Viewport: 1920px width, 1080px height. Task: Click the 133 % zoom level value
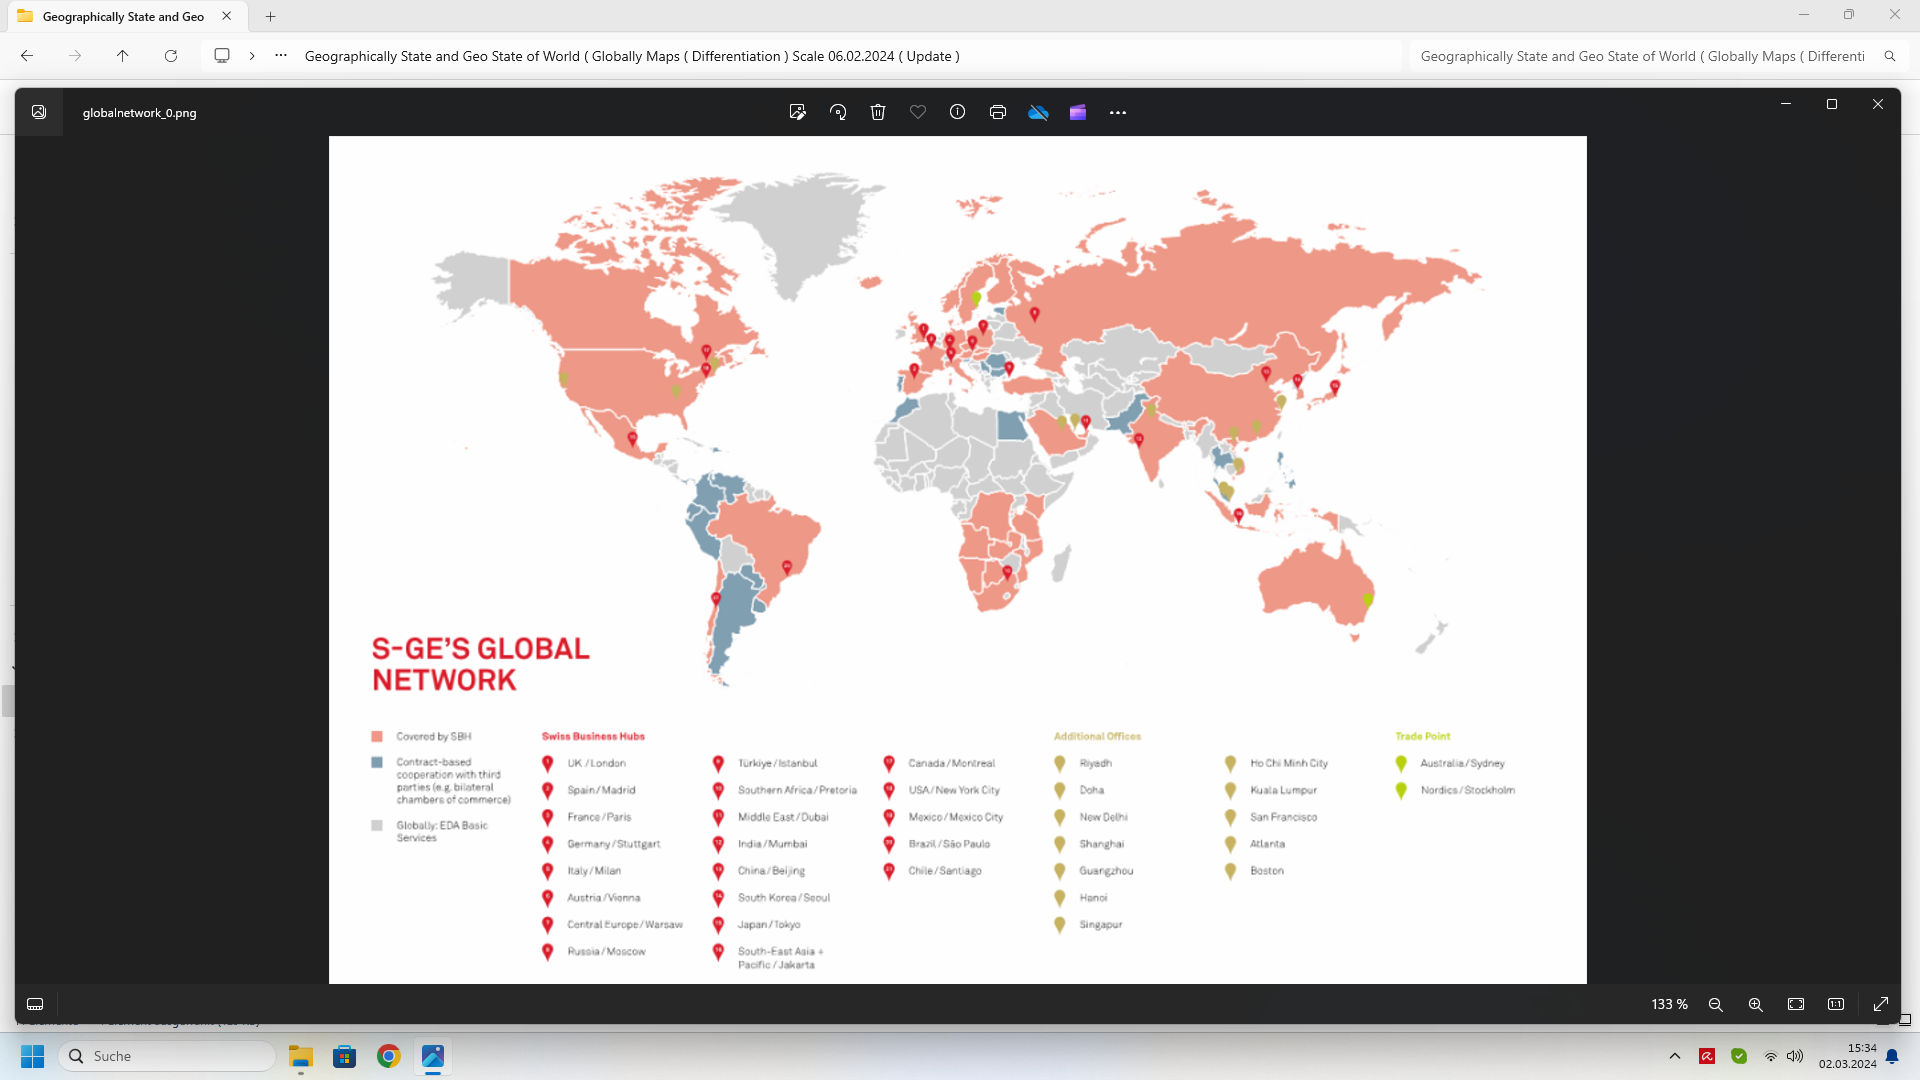pos(1669,1004)
